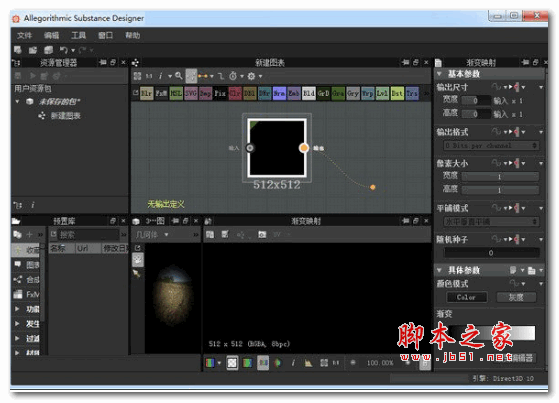Click the 像素大小 宽度 slider
Viewport: 559px width, 403px height.
500,176
